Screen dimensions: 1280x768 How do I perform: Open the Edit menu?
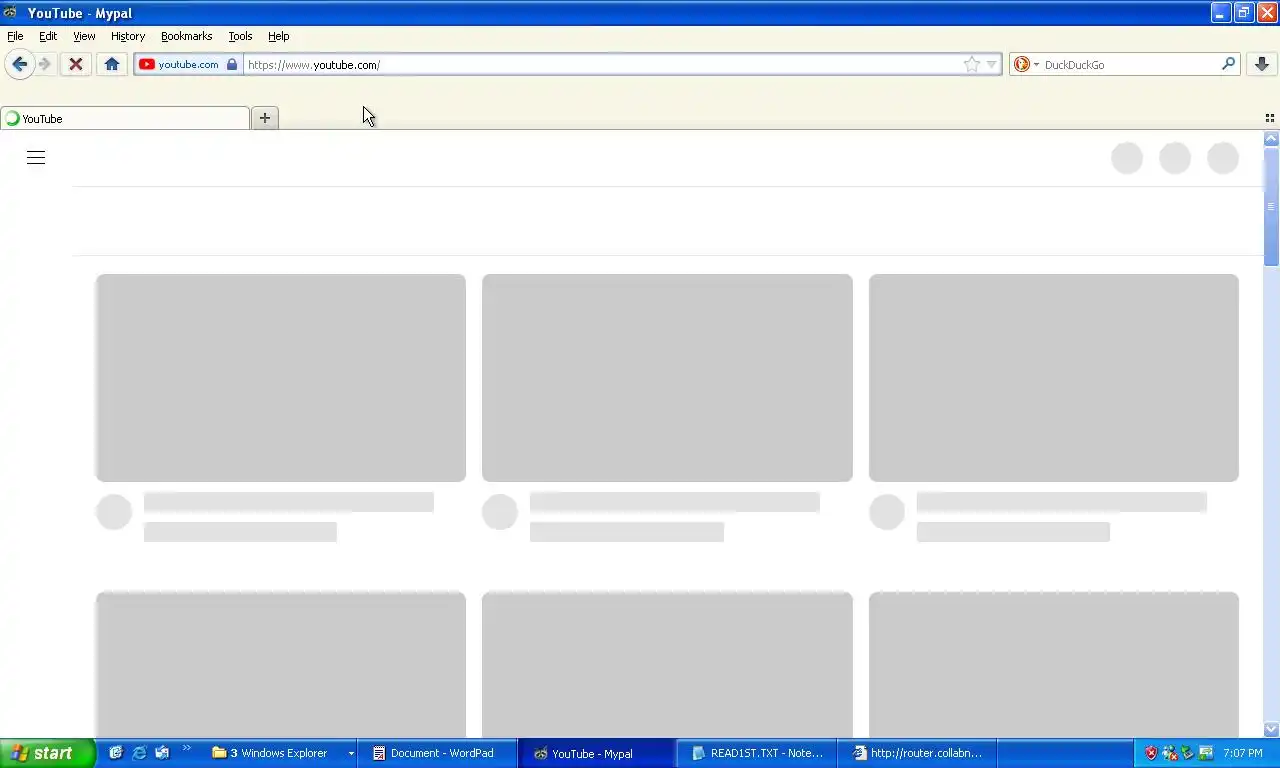pos(48,36)
